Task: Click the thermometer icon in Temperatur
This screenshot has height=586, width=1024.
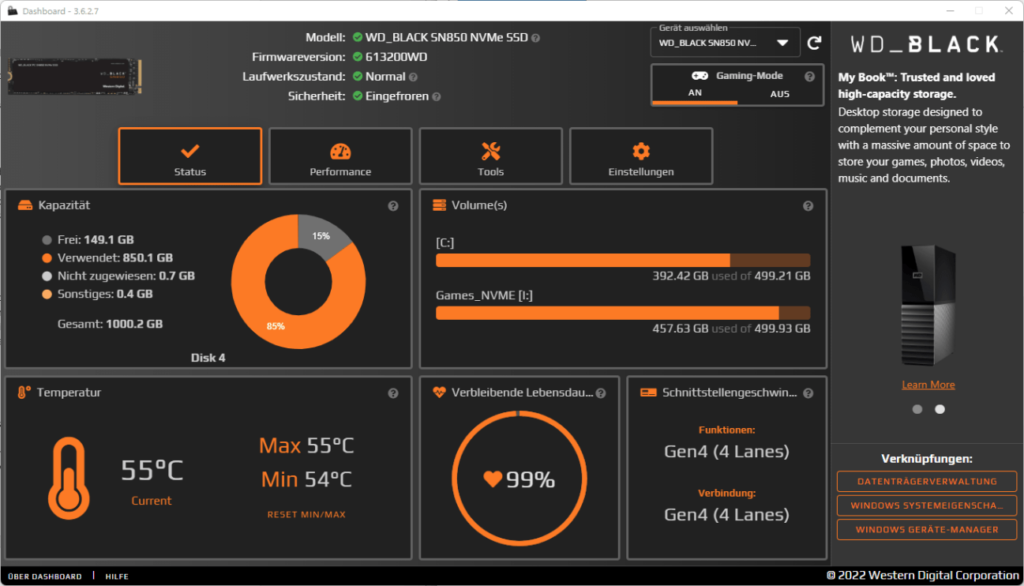Action: click(x=69, y=479)
